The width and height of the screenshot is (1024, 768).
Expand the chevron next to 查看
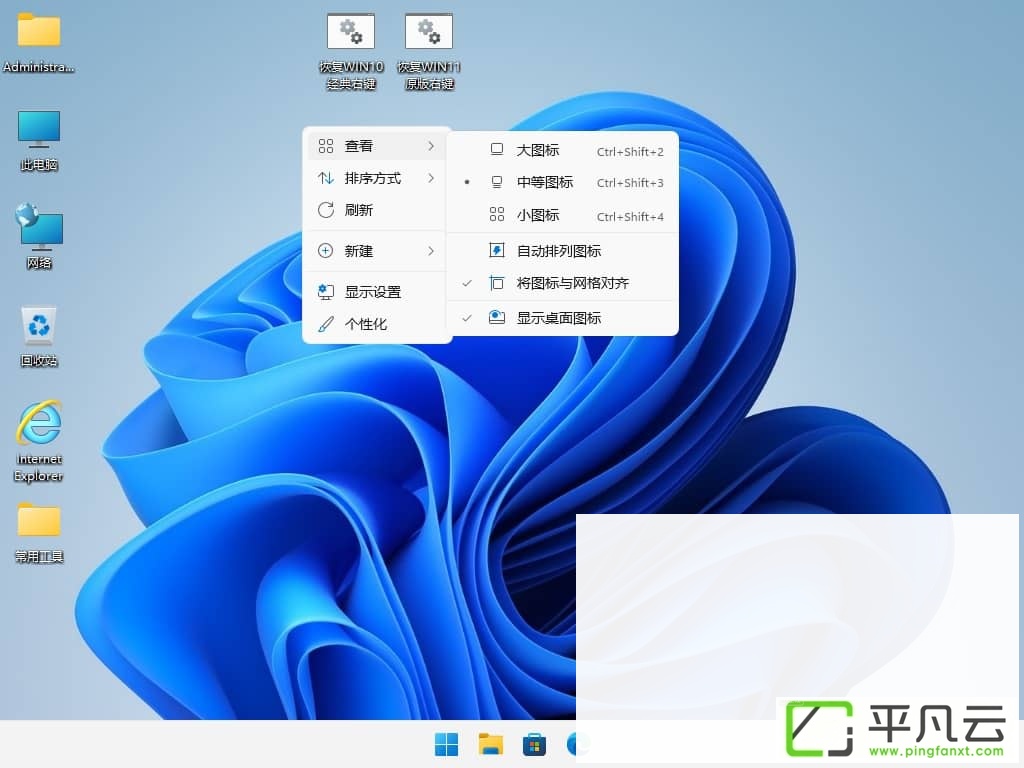pos(431,146)
